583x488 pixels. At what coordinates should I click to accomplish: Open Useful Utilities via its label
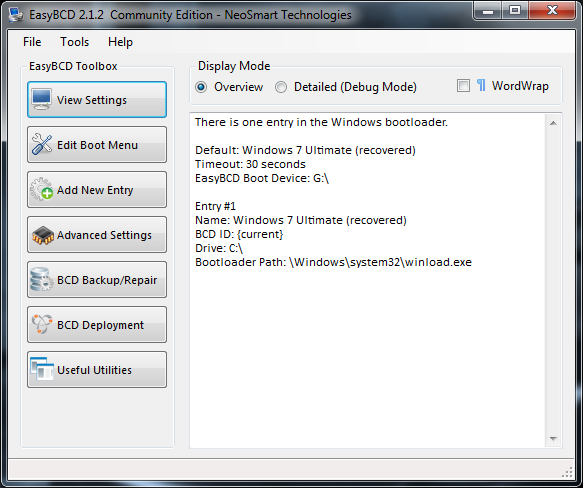[x=94, y=370]
